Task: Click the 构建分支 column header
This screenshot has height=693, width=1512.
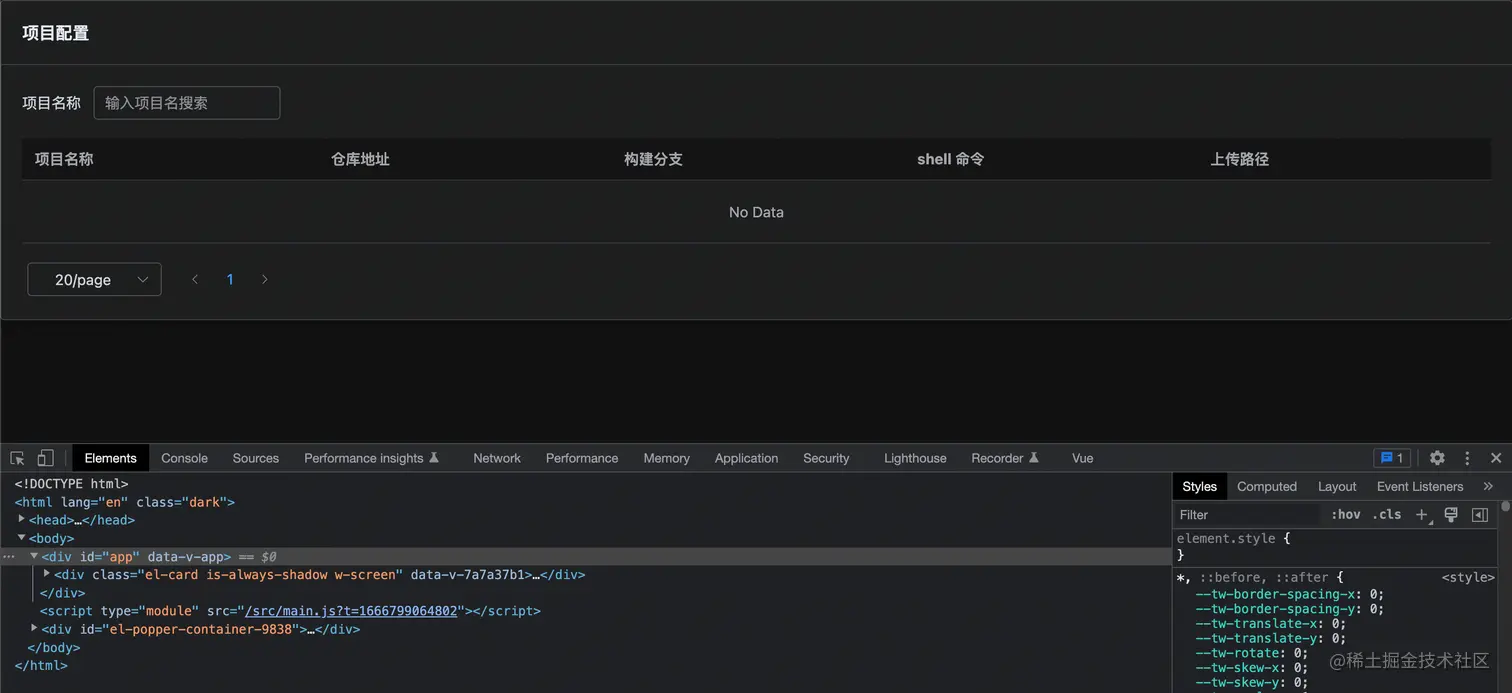Action: [653, 159]
